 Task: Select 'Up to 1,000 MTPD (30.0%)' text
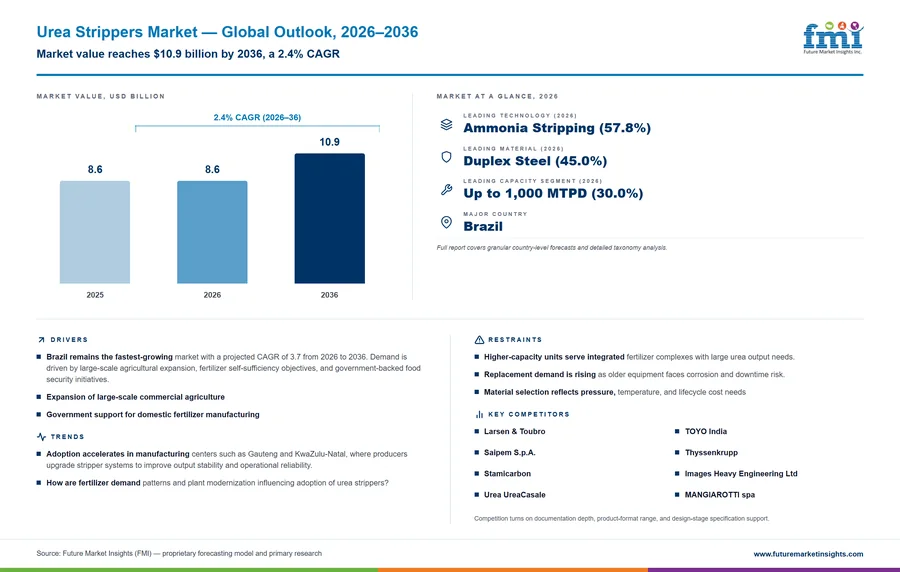[553, 193]
